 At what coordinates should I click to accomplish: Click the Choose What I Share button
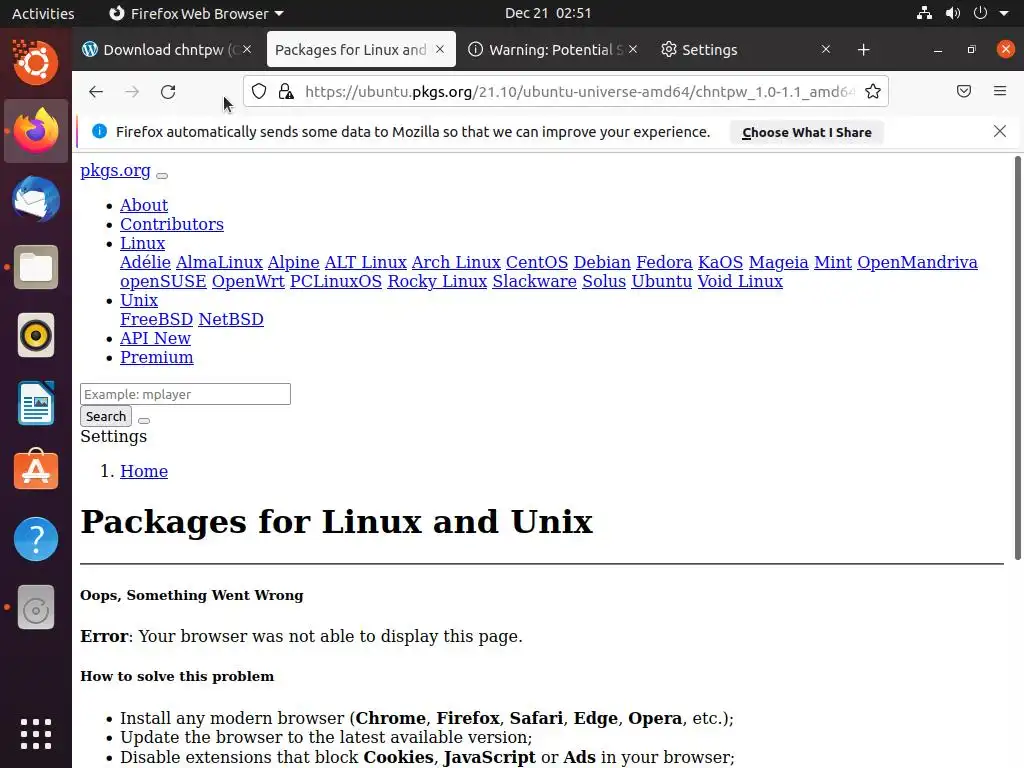click(807, 132)
